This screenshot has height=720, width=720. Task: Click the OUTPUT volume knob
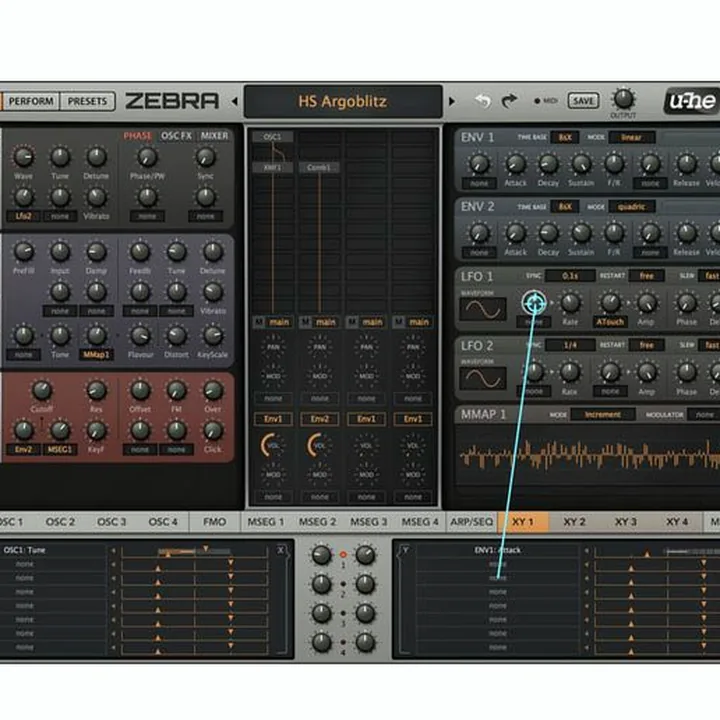pos(623,99)
